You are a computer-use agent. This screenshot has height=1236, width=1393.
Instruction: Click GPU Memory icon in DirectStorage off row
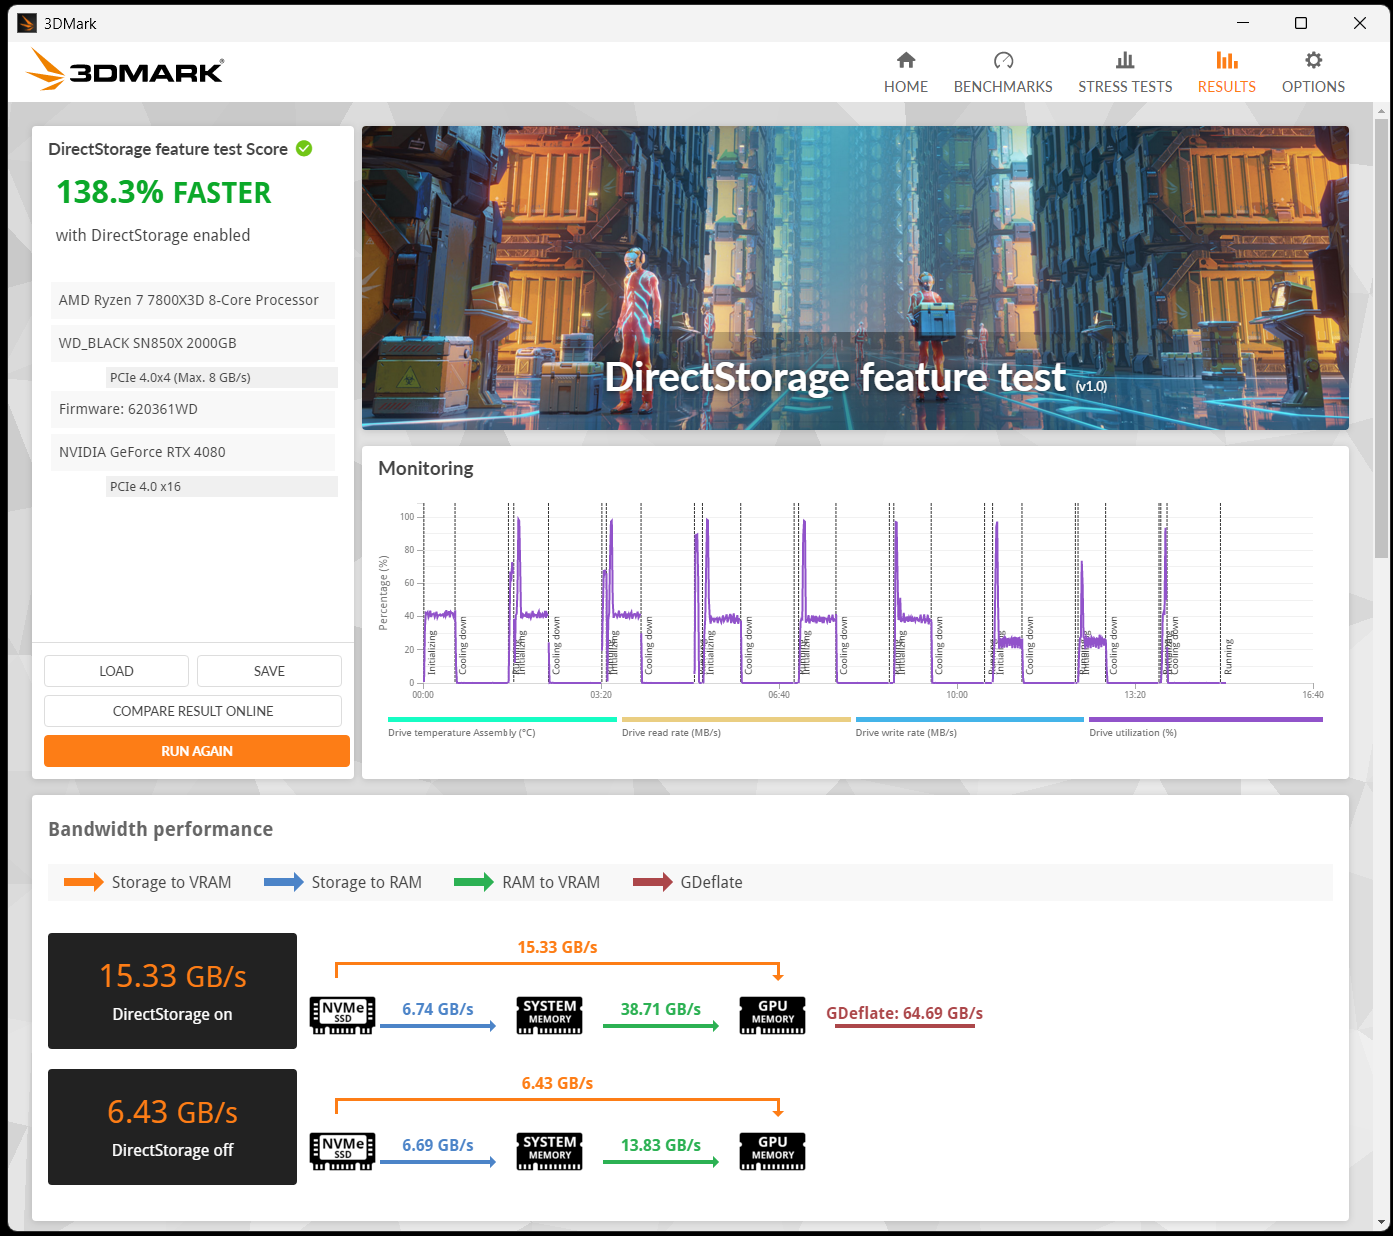coord(772,1151)
